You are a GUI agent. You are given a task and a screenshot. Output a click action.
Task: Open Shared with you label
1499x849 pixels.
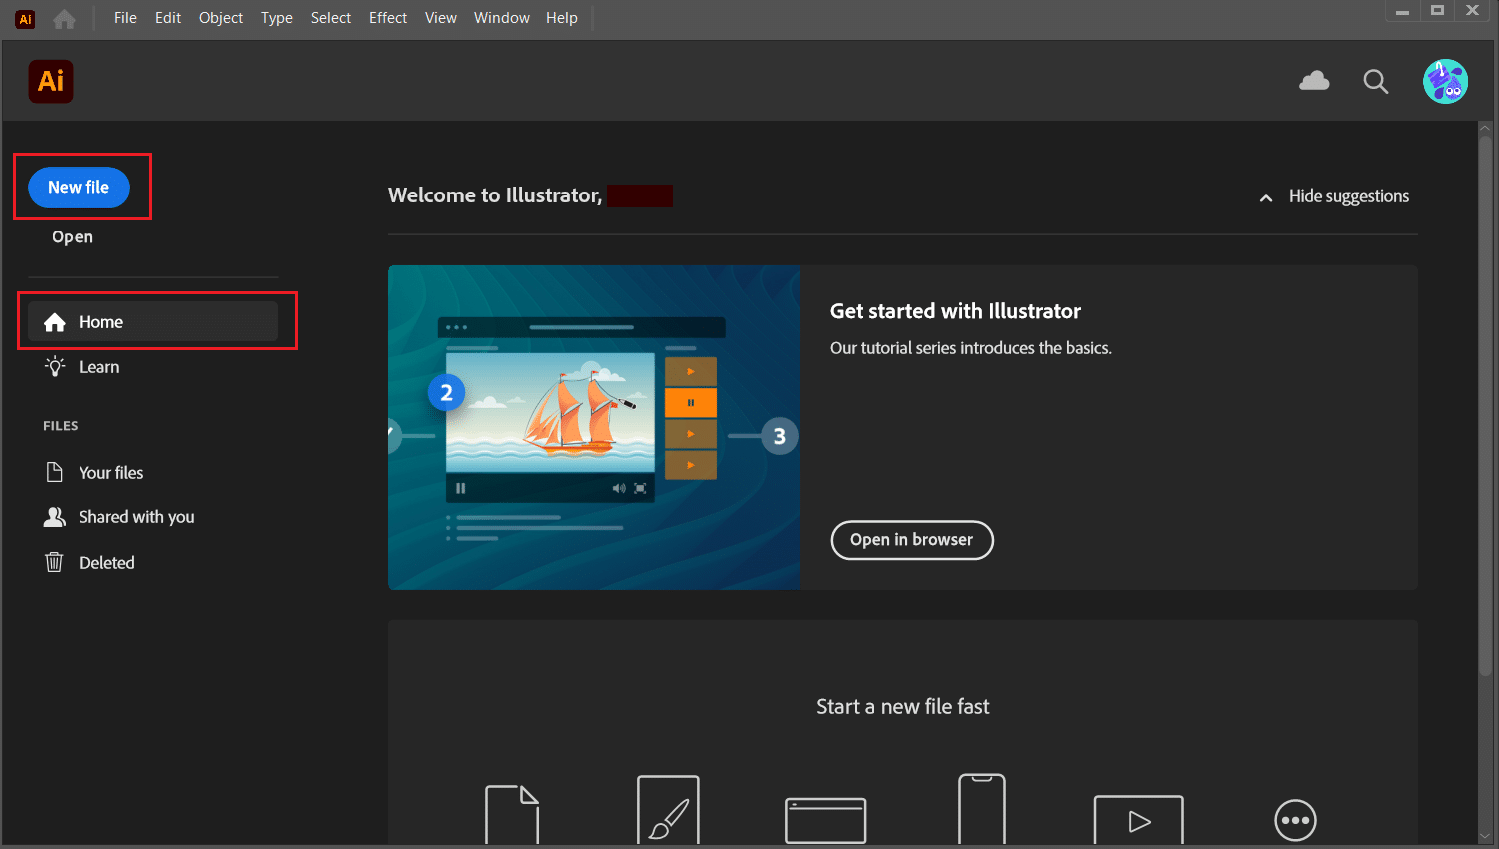(137, 517)
